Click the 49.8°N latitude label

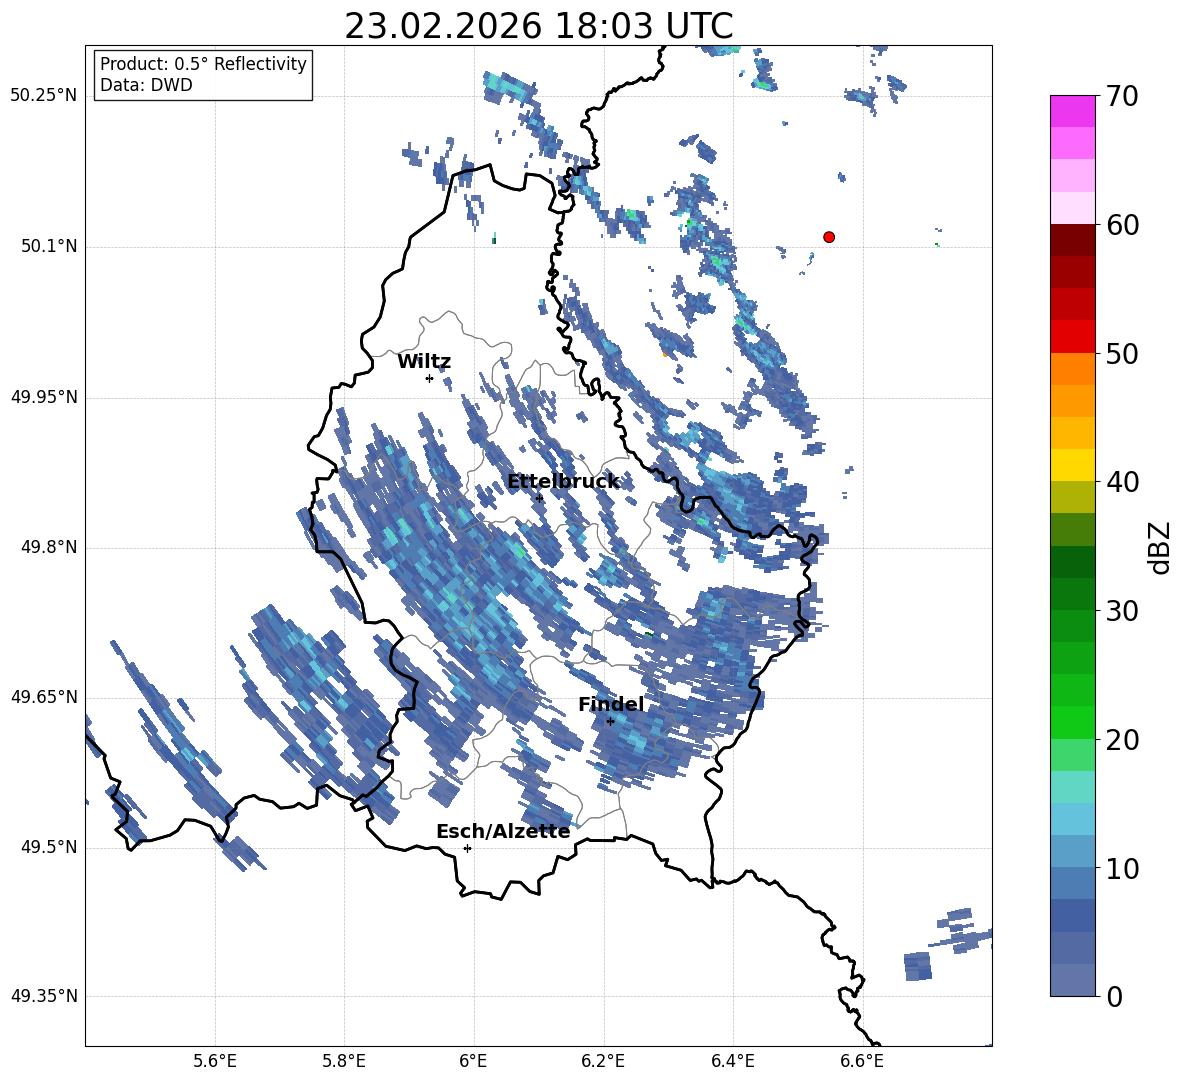pyautogui.click(x=49, y=547)
